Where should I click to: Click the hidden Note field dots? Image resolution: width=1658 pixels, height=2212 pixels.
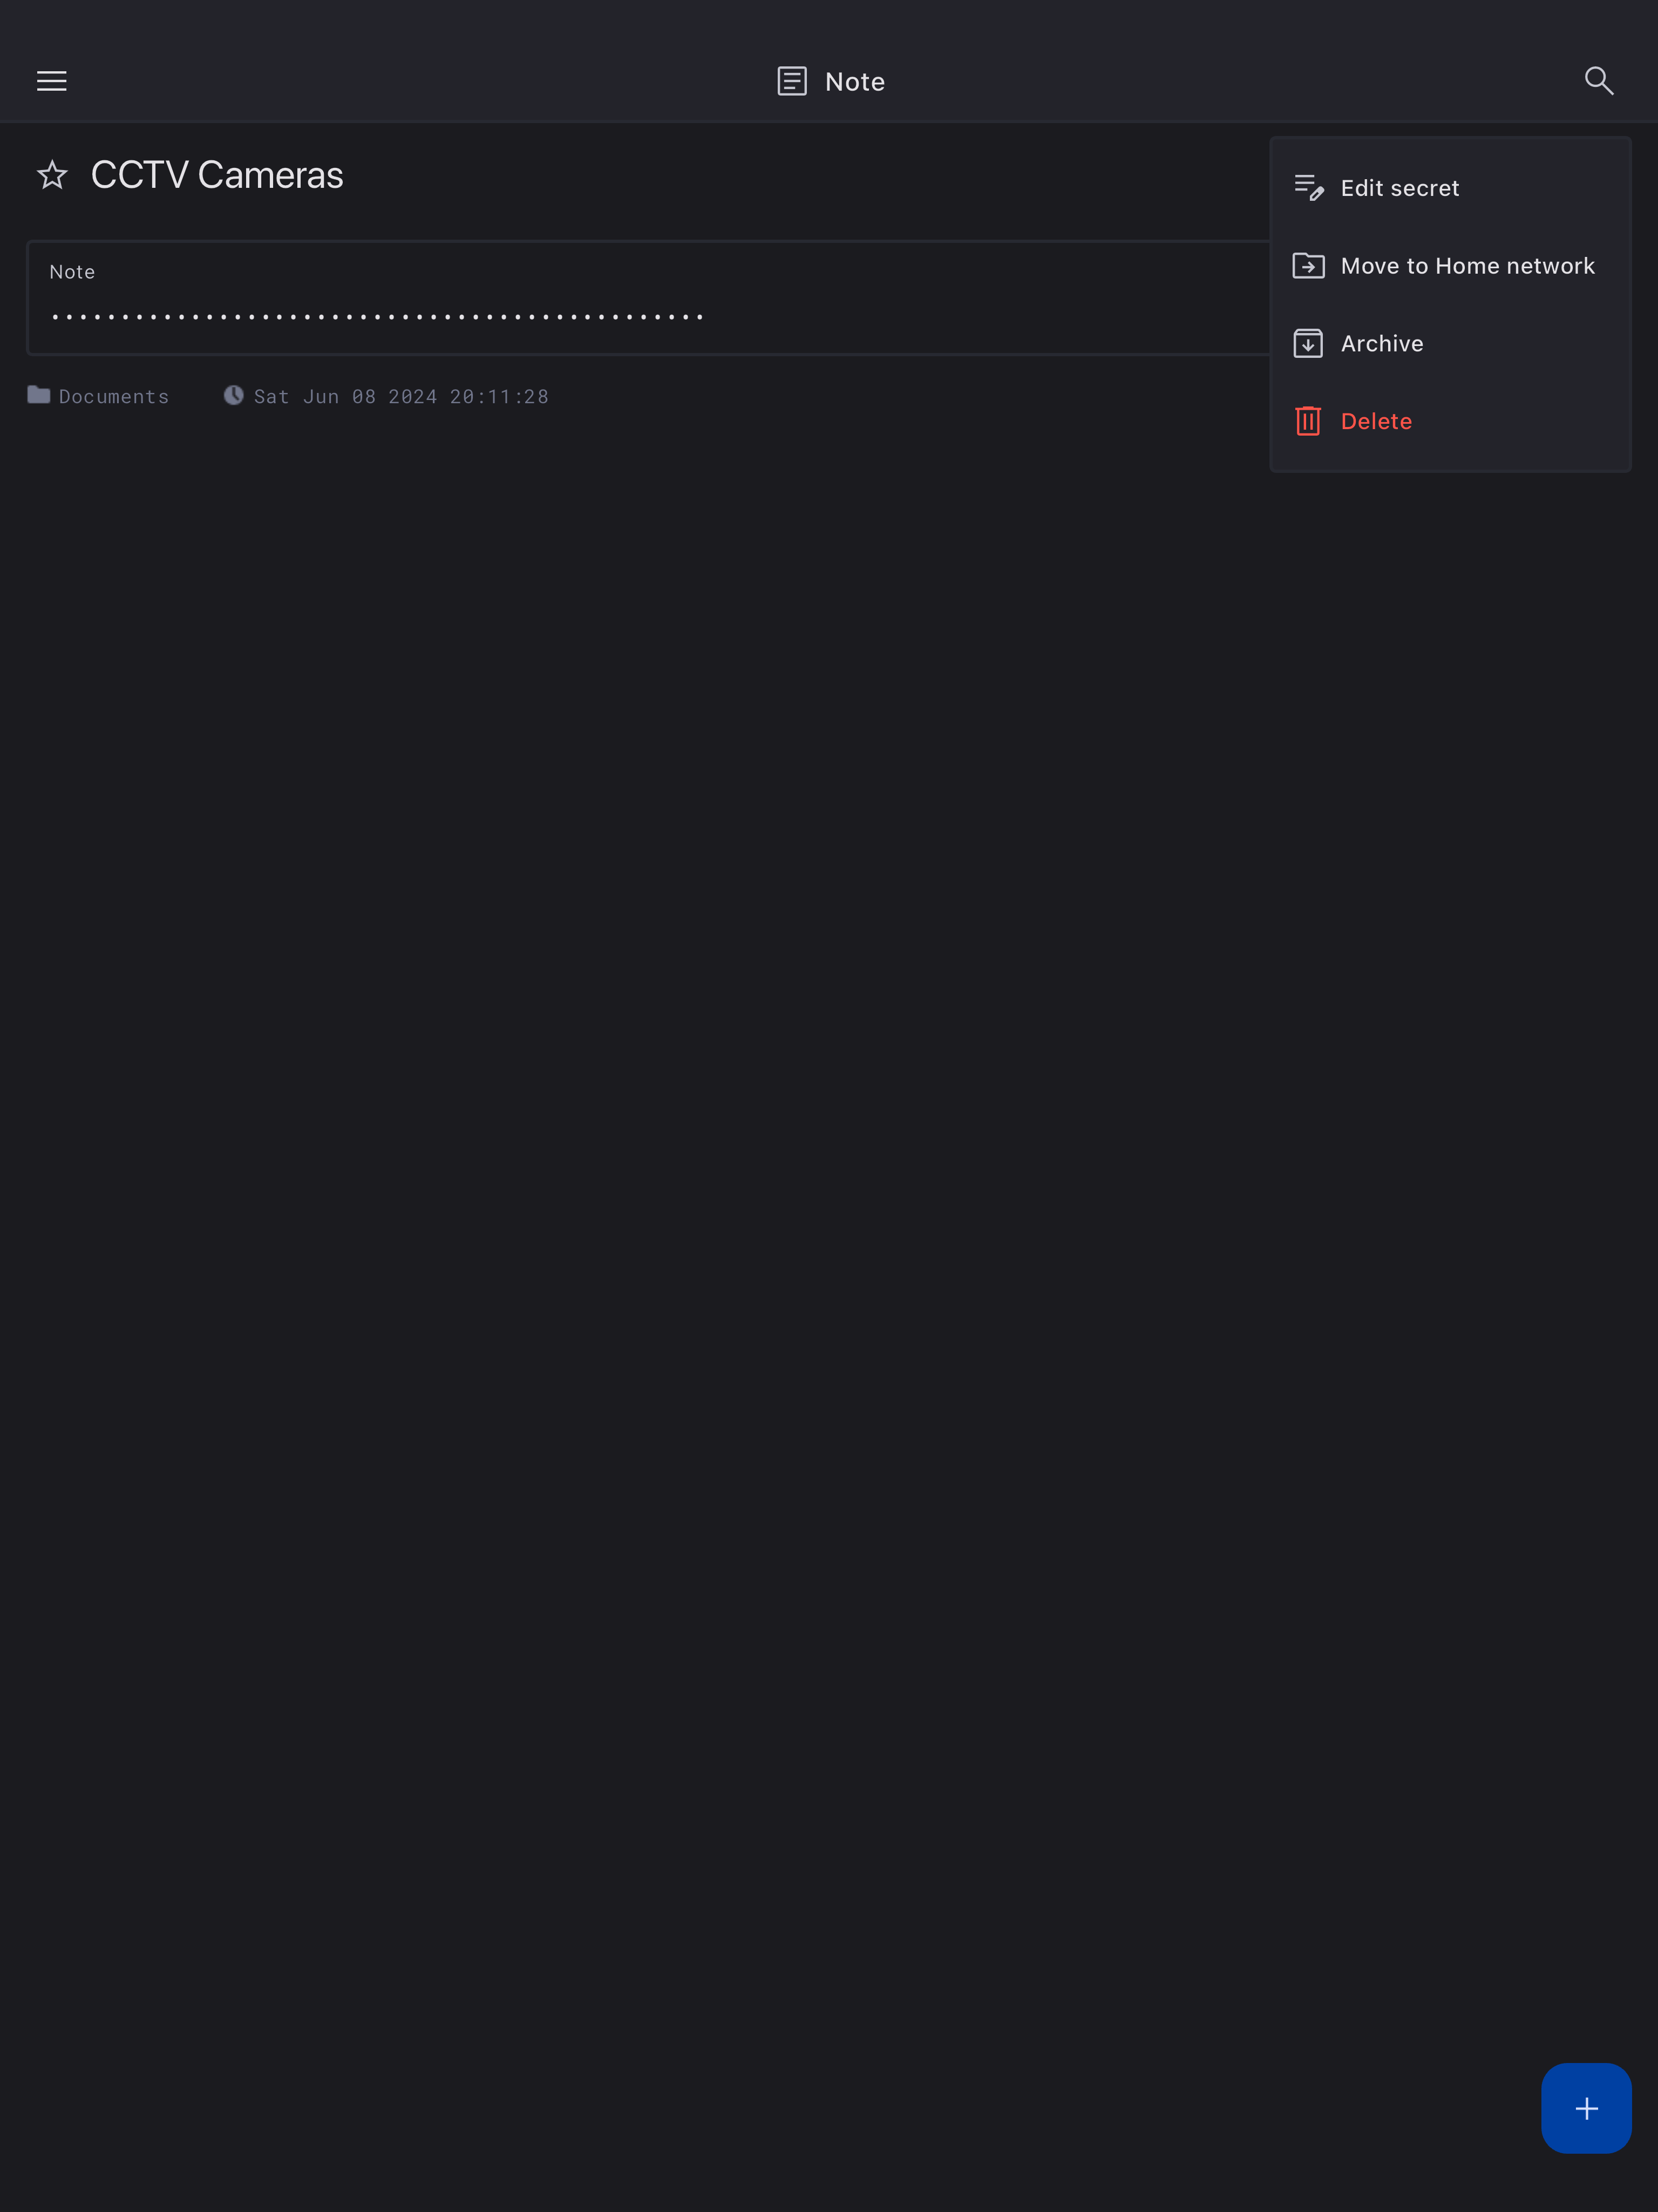[378, 317]
